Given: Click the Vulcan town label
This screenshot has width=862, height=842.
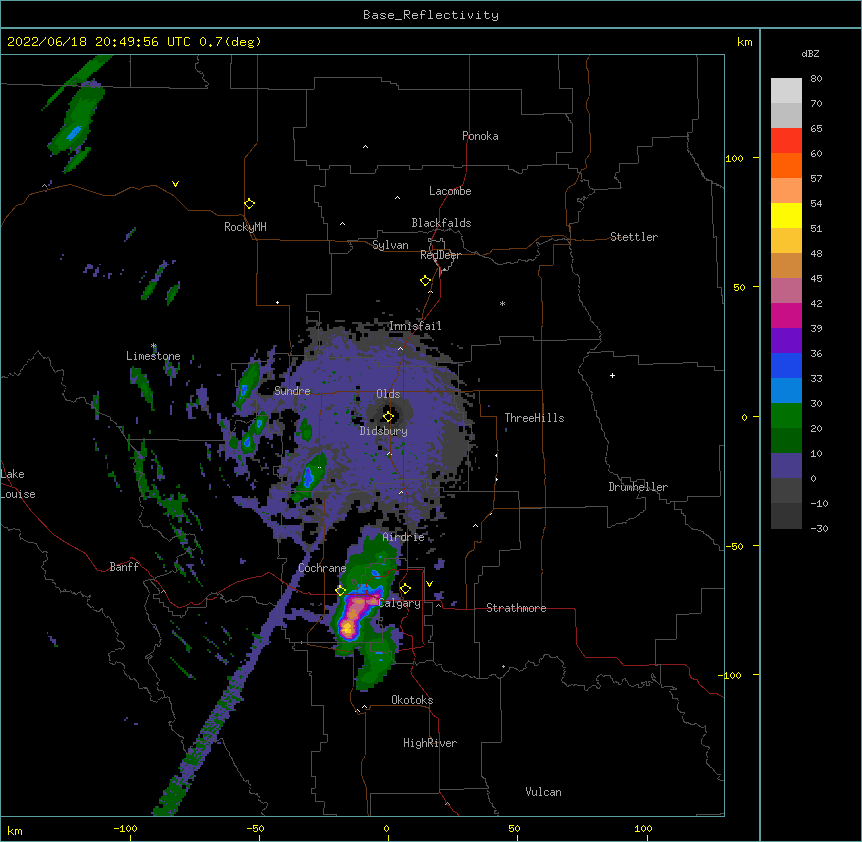Looking at the screenshot, I should click(543, 792).
